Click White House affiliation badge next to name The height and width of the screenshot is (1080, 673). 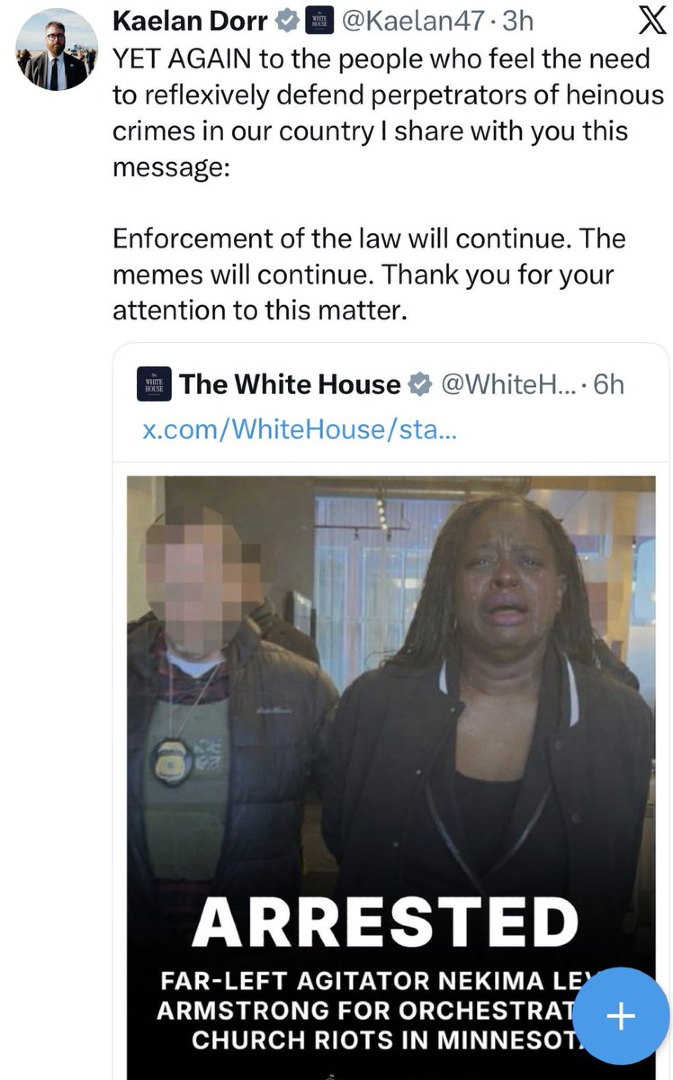319,21
